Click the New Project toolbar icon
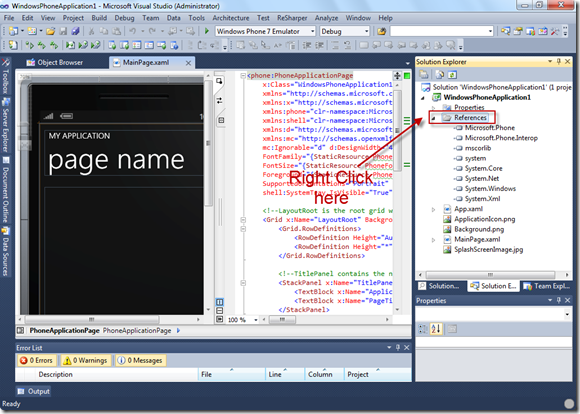580x414 pixels. (13, 31)
